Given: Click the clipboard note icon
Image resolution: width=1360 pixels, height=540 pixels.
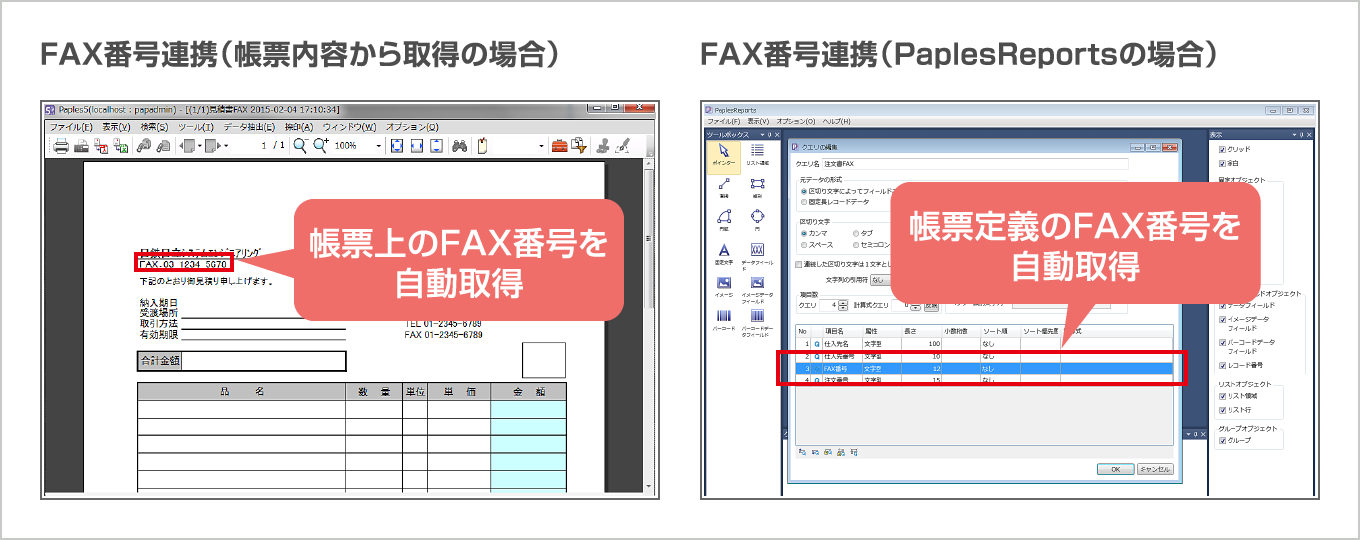Looking at the screenshot, I should 482,146.
